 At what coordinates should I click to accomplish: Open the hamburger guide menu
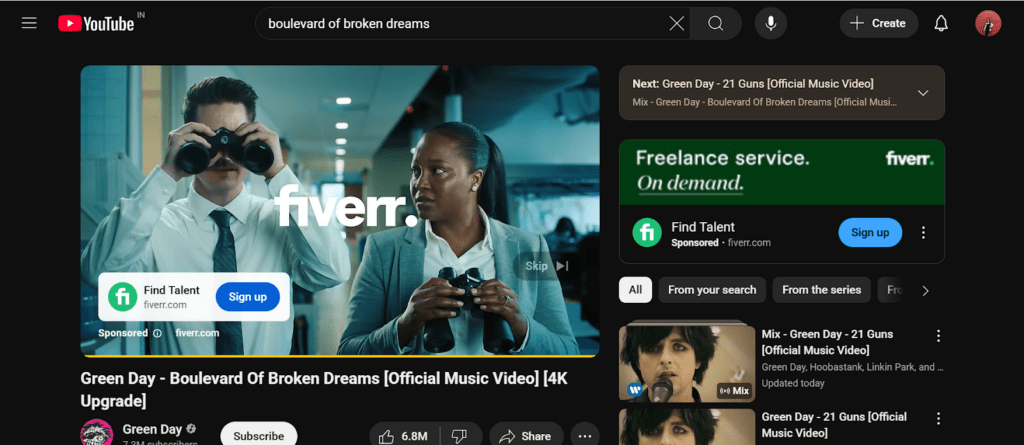[29, 24]
